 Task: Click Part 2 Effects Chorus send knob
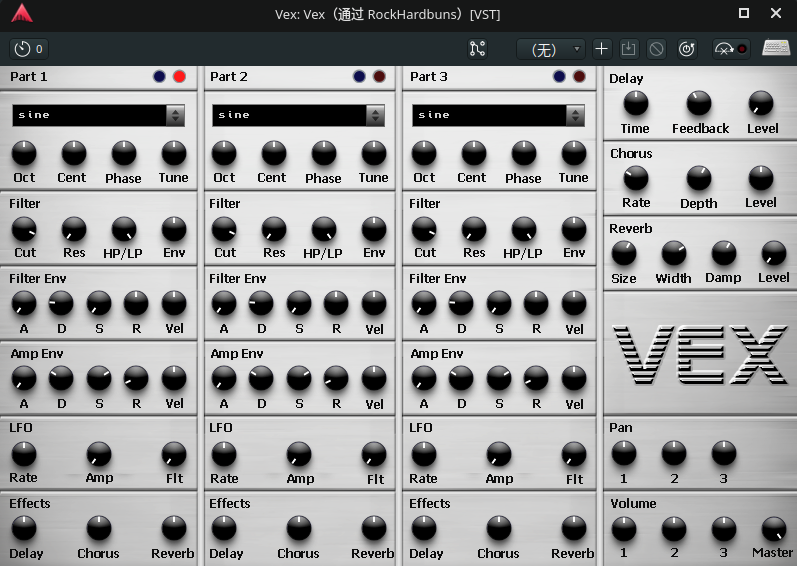[x=299, y=529]
